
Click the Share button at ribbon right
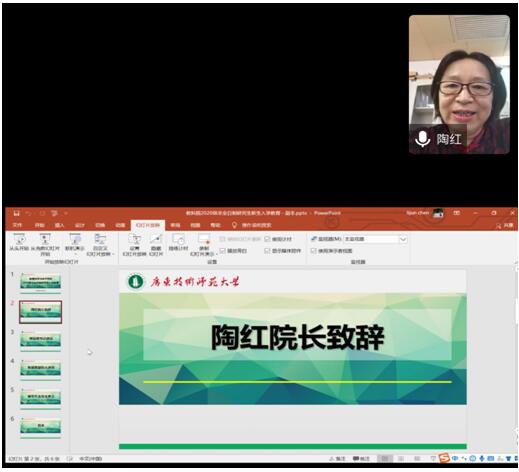pos(505,226)
